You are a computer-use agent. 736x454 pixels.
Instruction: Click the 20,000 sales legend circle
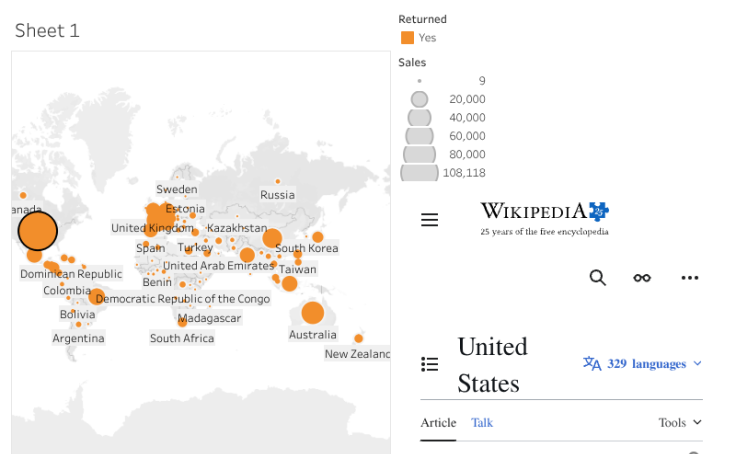pos(419,99)
